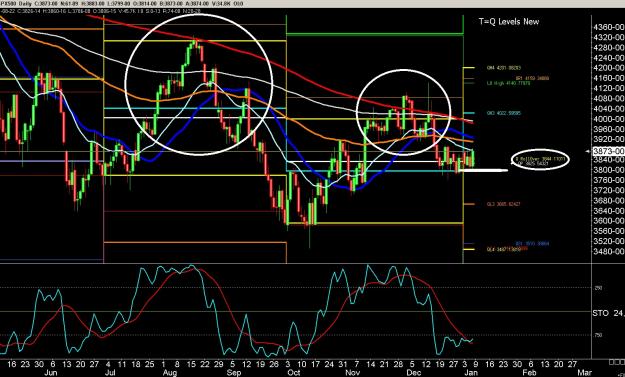Click the 3520-00 price axis label

608,241
